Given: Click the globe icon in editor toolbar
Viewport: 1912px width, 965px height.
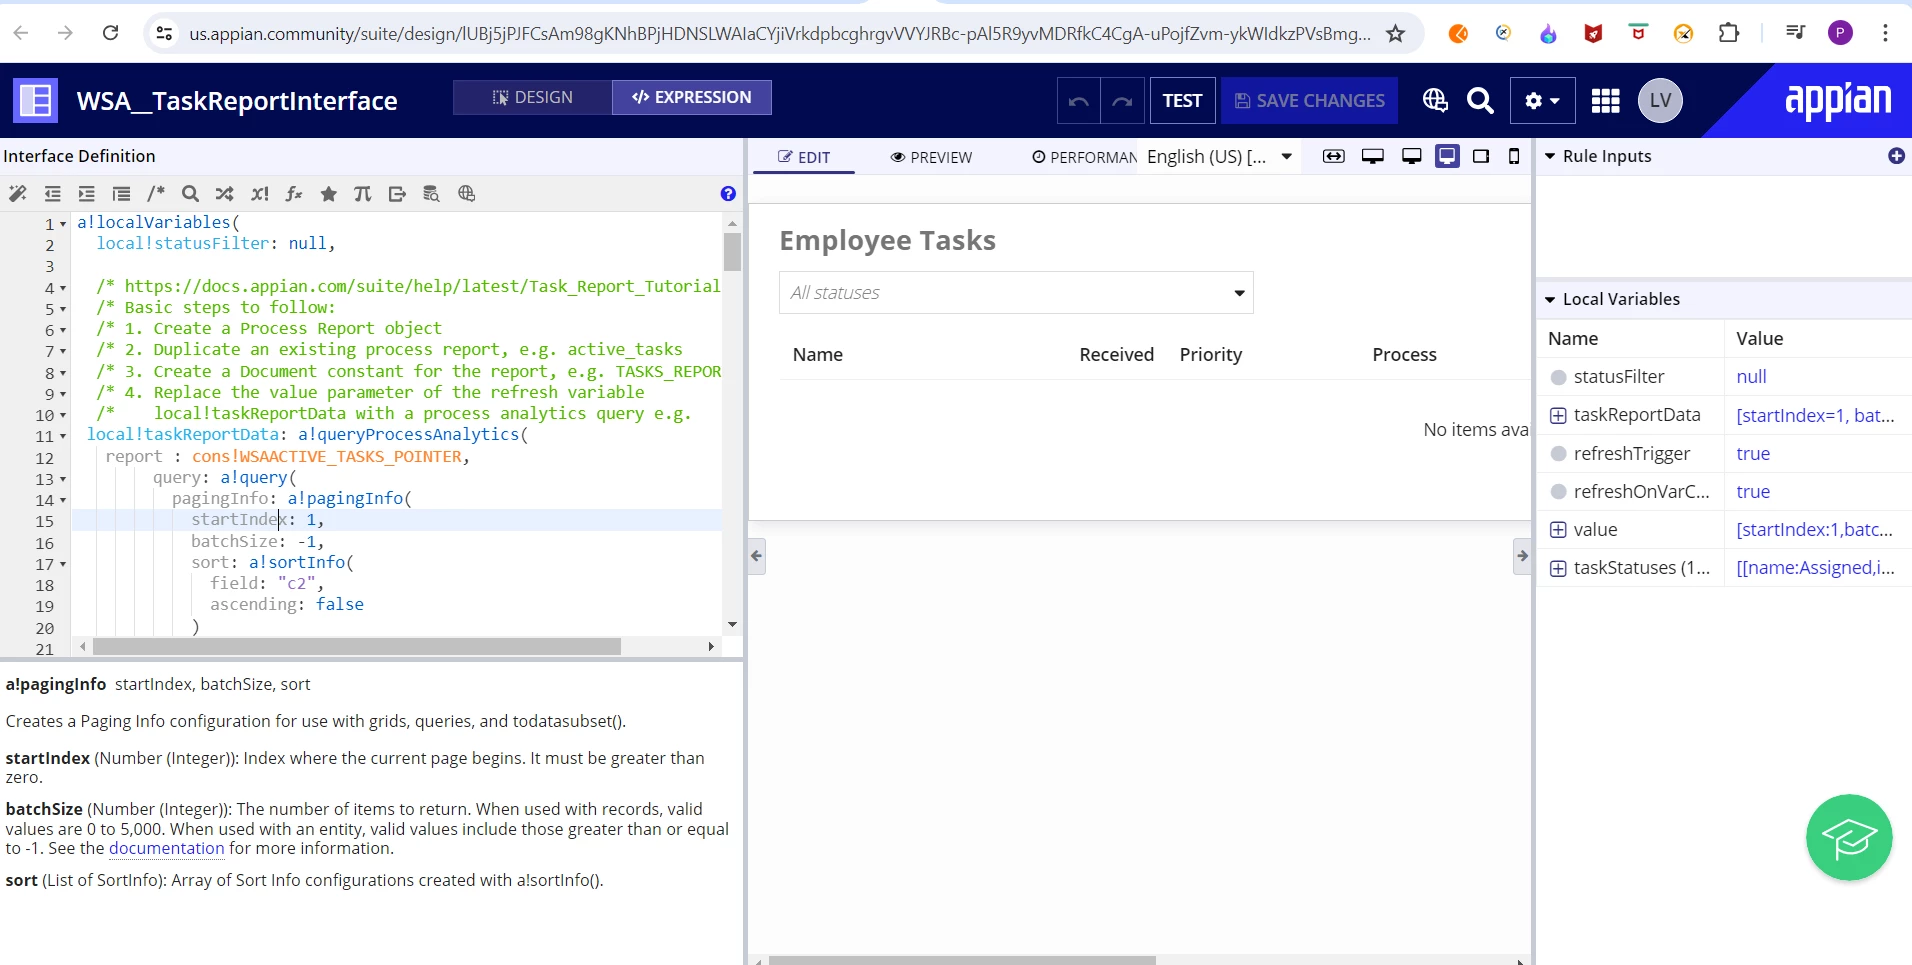Looking at the screenshot, I should (466, 194).
